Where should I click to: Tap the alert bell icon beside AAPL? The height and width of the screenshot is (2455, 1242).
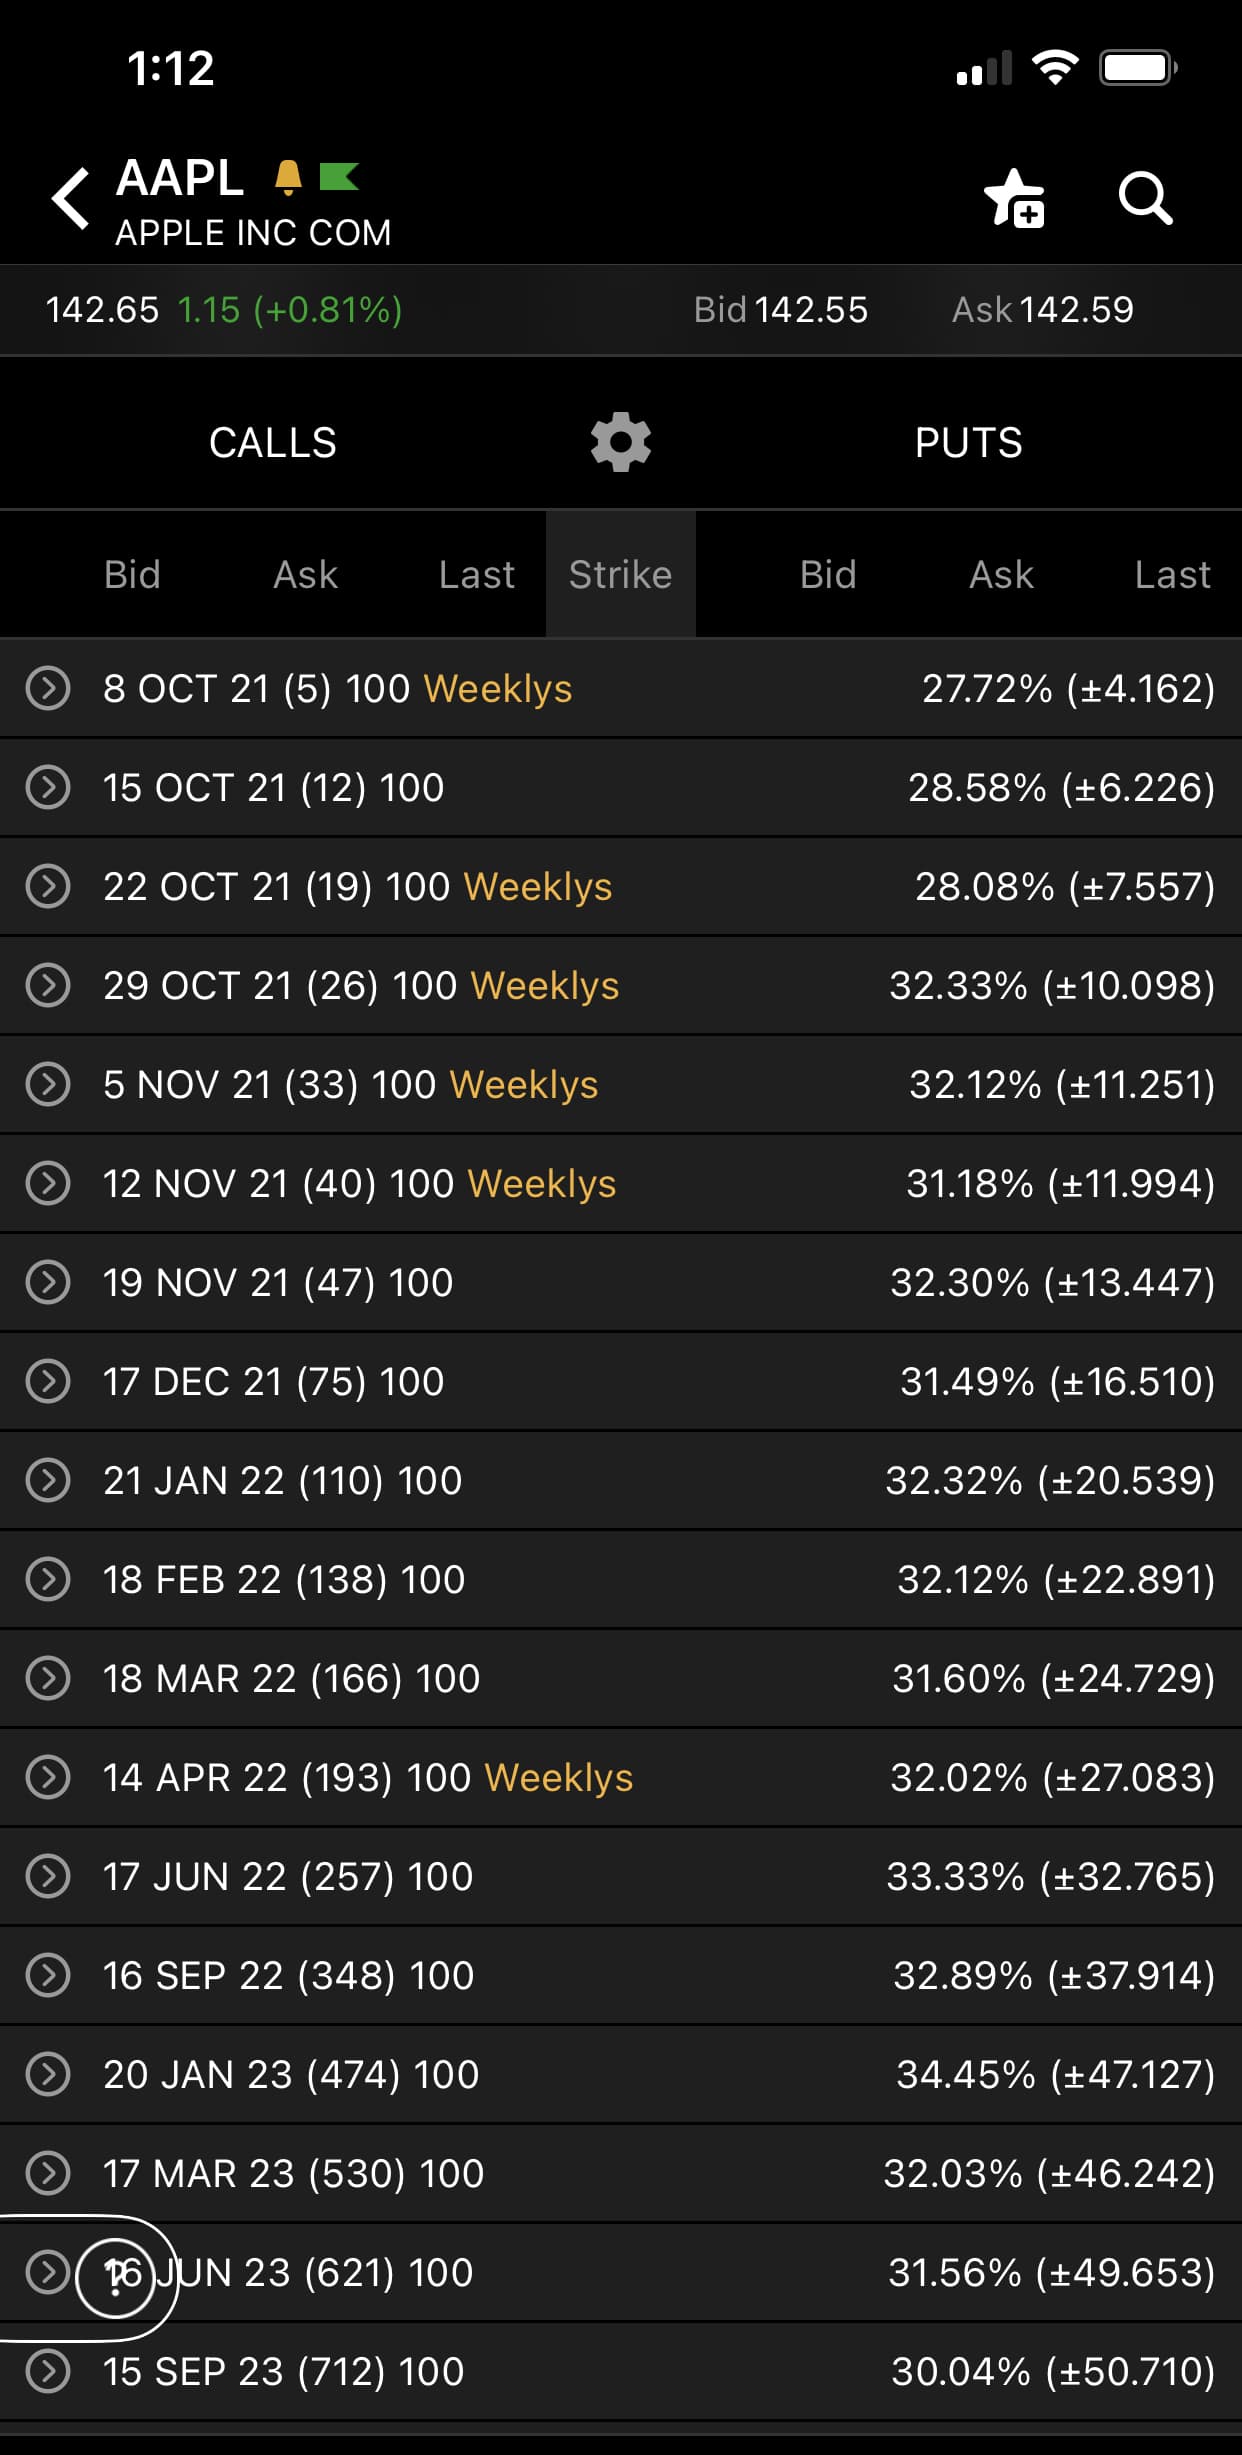[x=288, y=177]
